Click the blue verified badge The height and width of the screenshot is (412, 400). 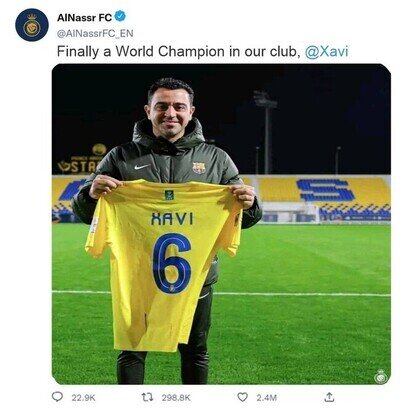coord(120,16)
